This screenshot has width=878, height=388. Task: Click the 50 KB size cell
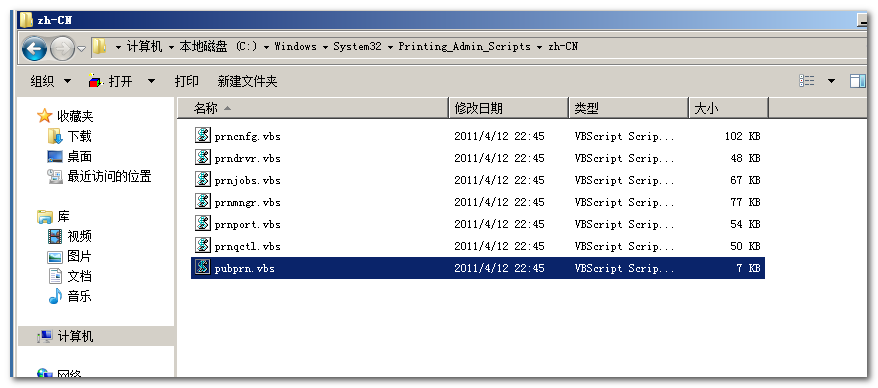point(745,246)
